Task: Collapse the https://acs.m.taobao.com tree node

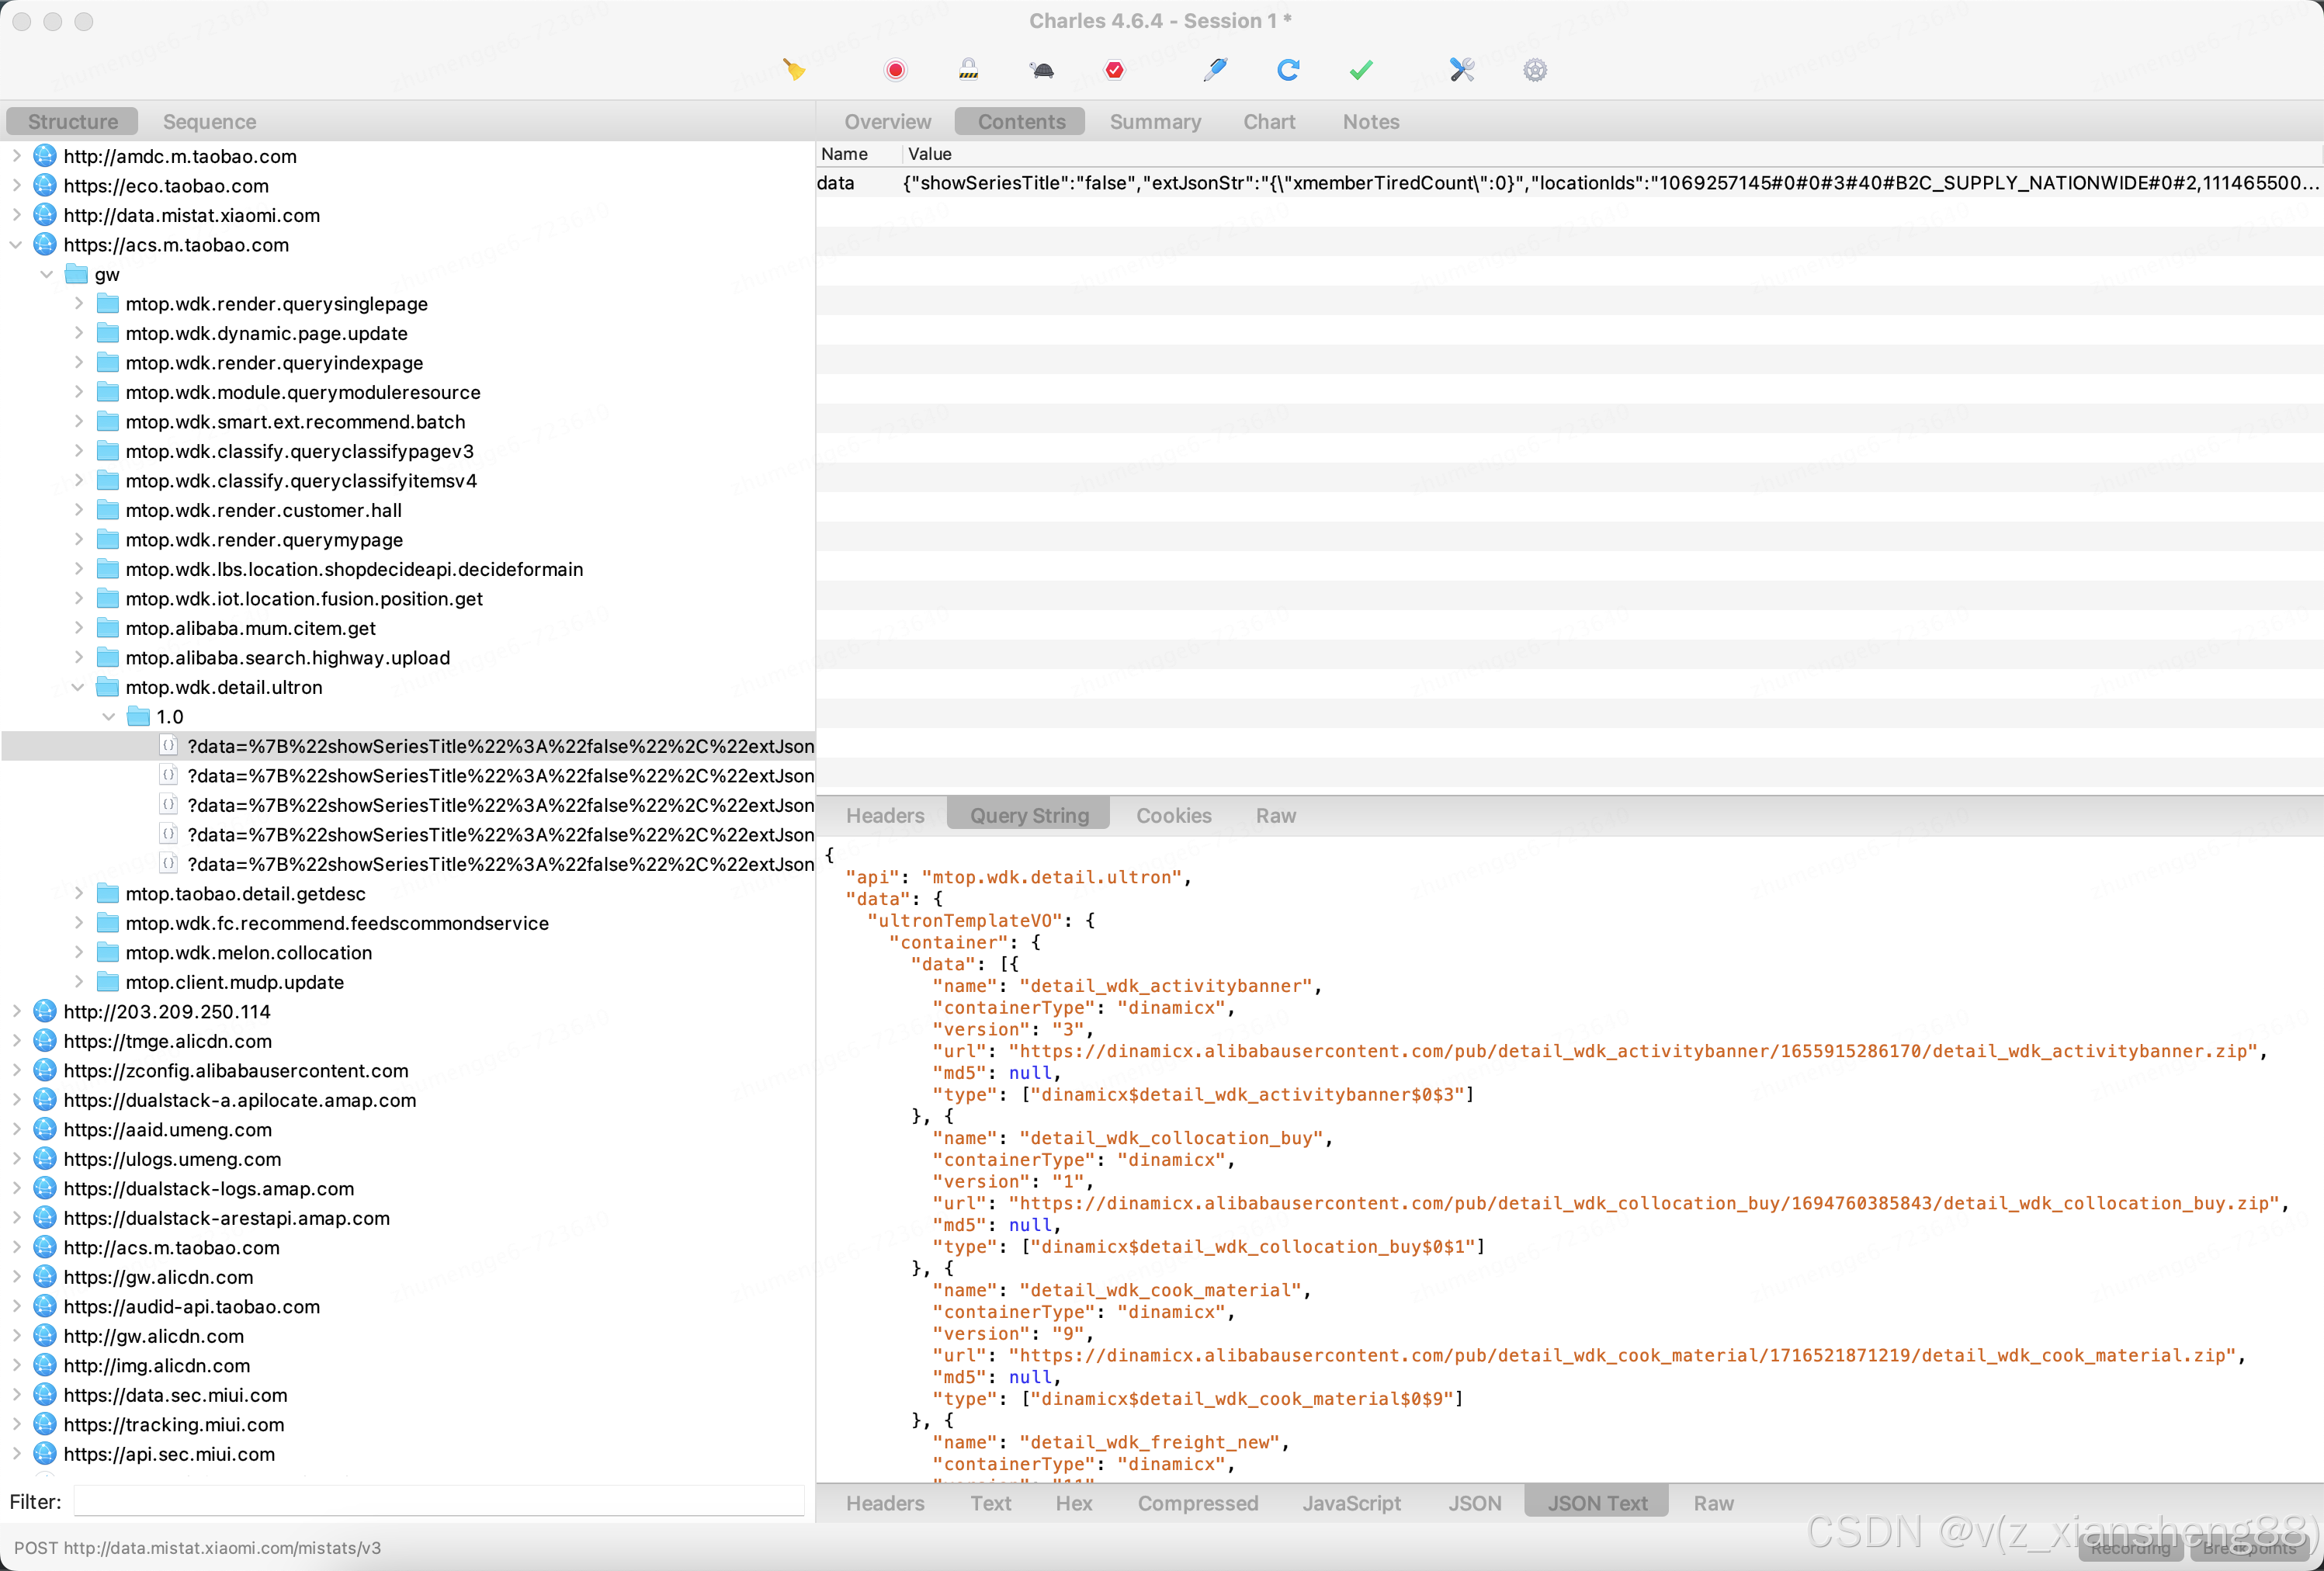Action: click(16, 245)
